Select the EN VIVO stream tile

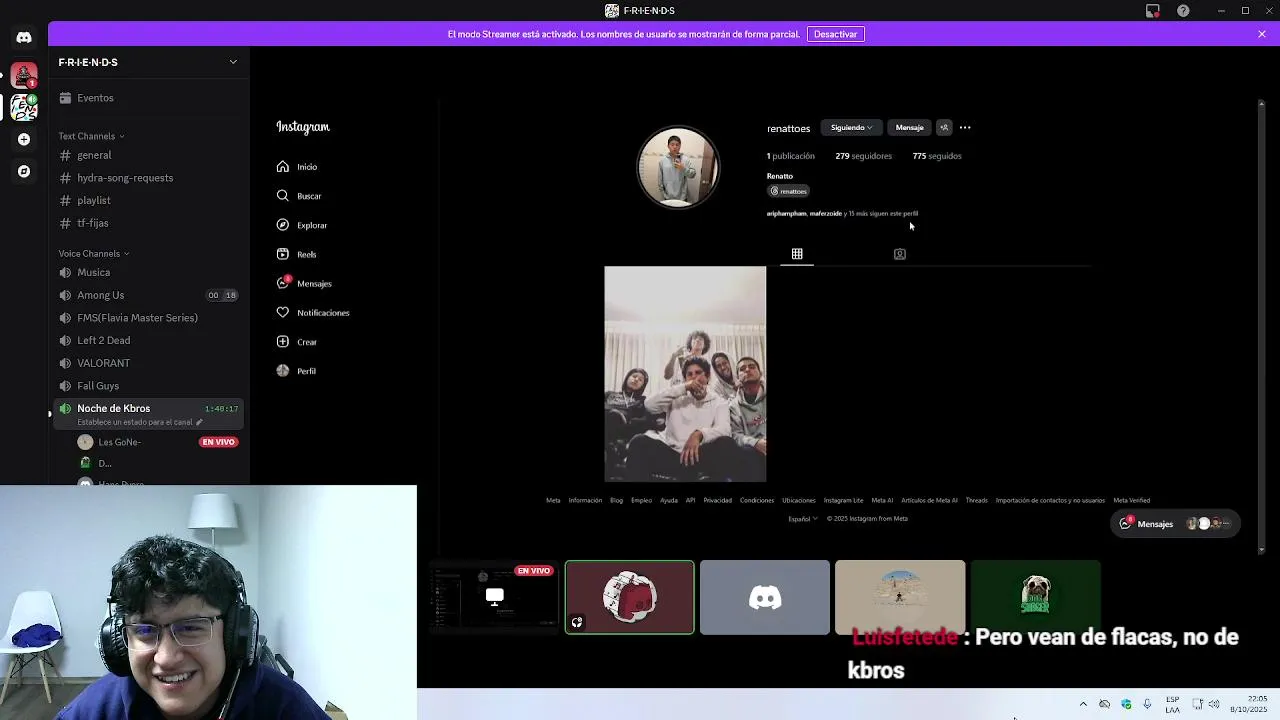point(494,597)
